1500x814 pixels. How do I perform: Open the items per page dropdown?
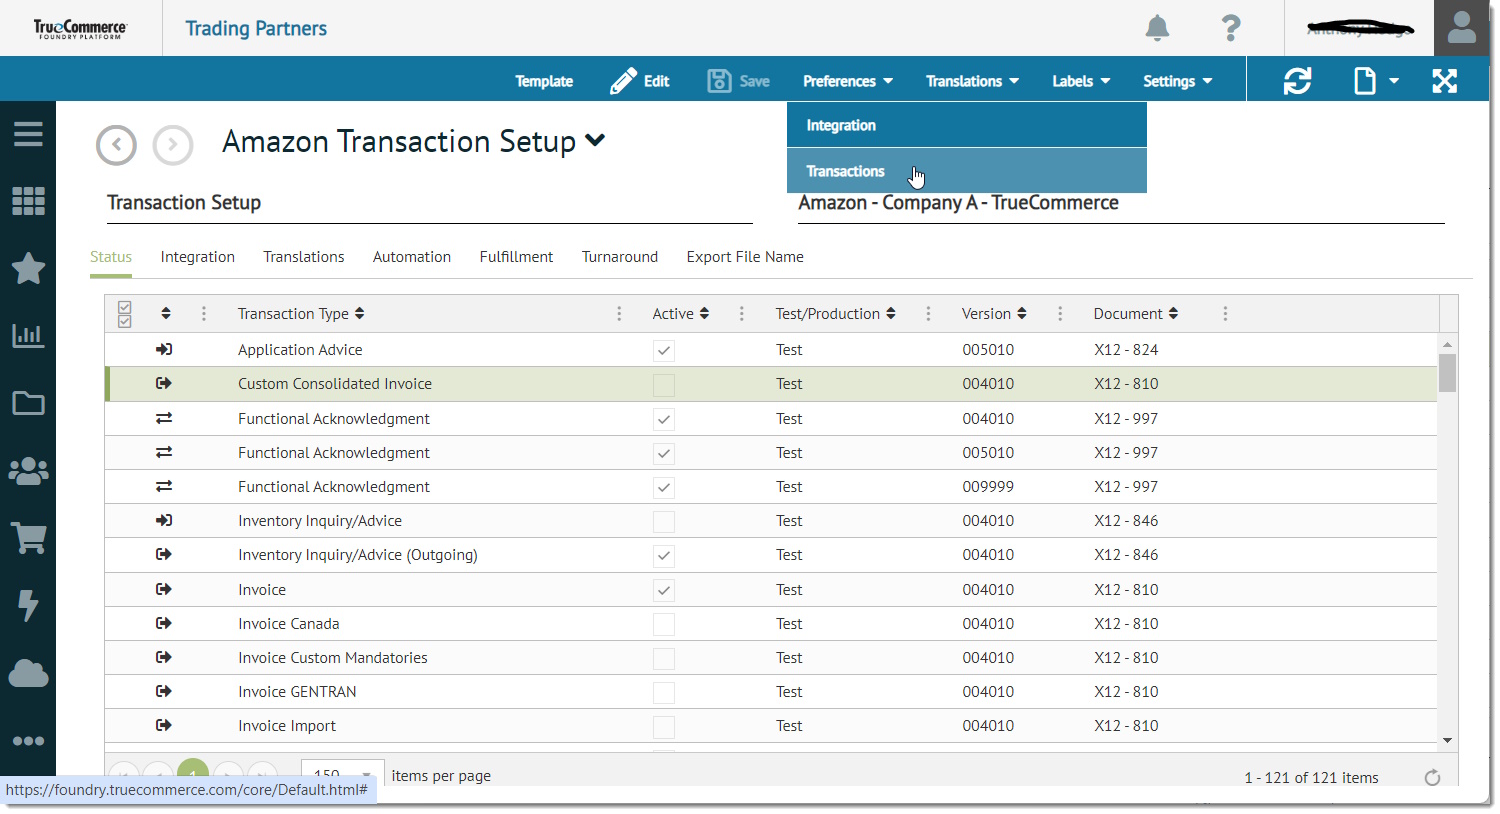(342, 774)
